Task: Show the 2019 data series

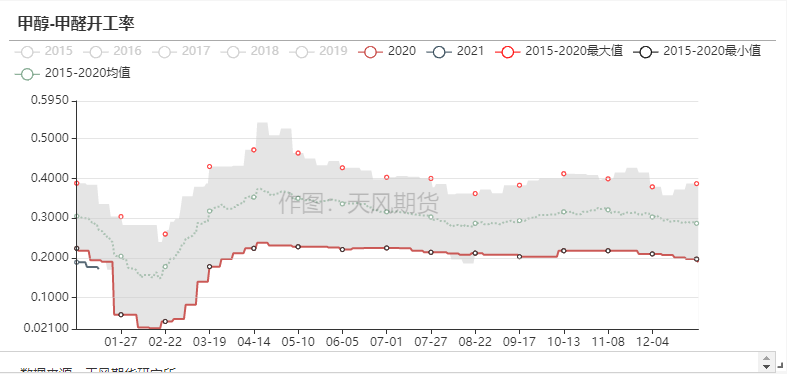Action: [x=302, y=52]
